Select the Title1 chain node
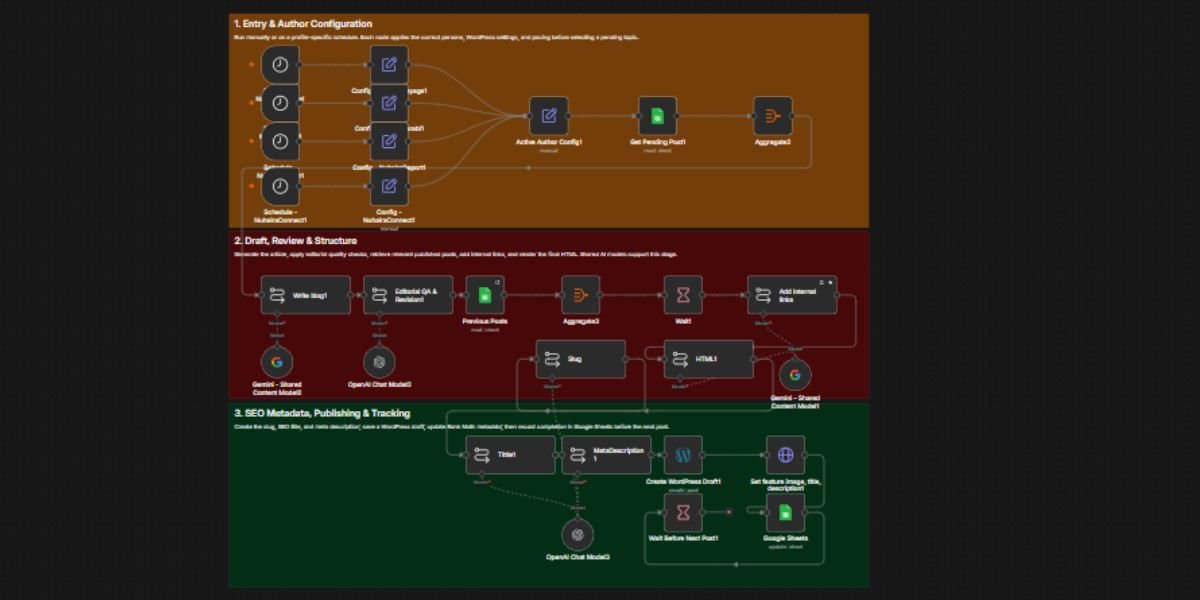The image size is (1200, 600). pos(510,455)
